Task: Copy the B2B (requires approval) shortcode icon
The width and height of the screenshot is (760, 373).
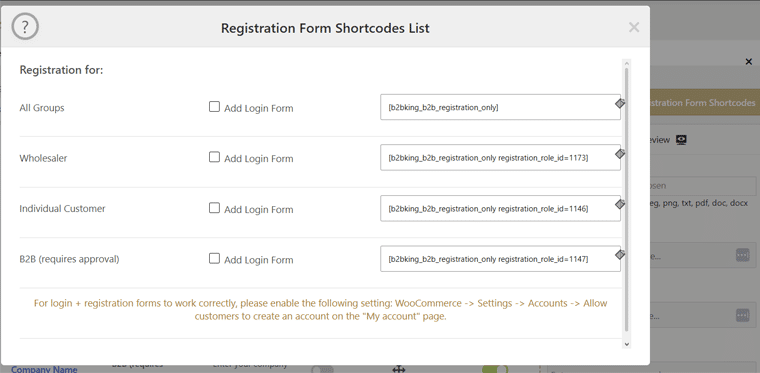Action: (619, 255)
